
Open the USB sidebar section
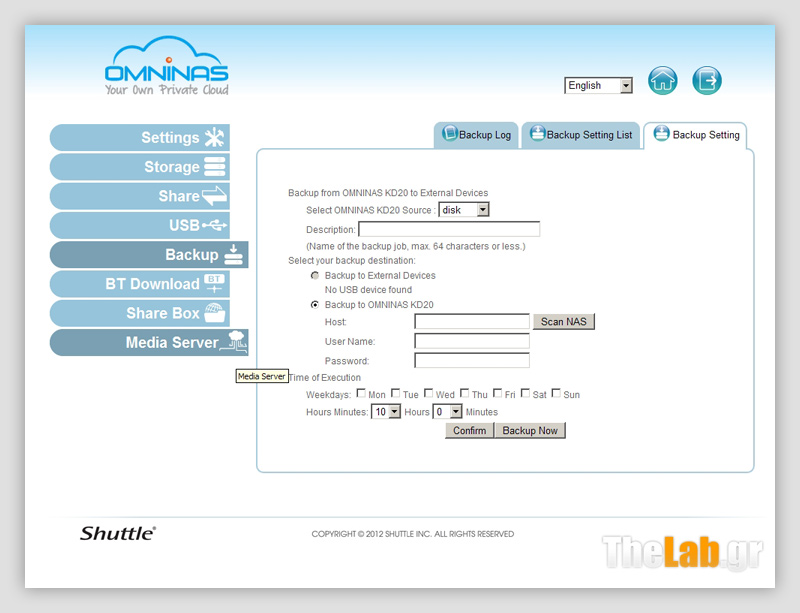140,225
